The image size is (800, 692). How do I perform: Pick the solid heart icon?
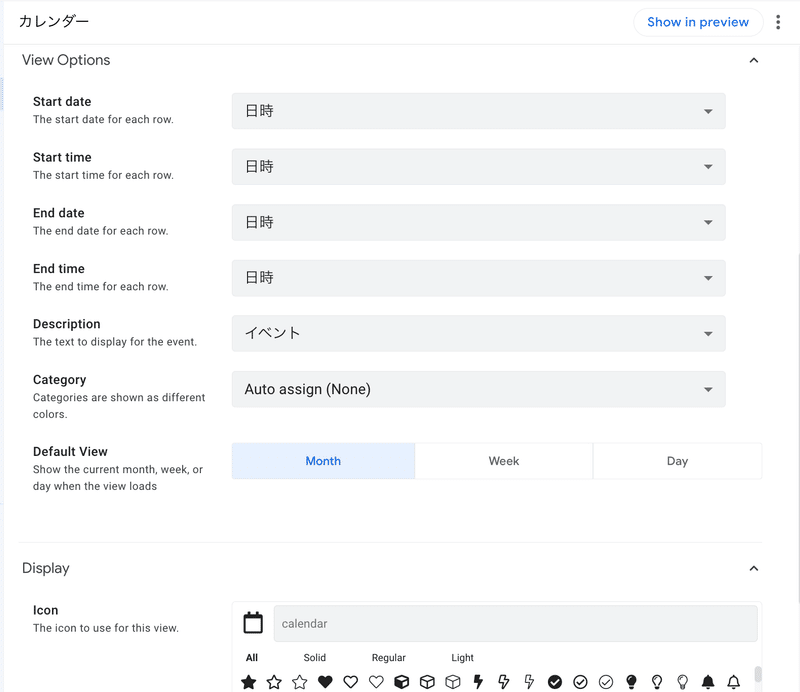point(325,682)
